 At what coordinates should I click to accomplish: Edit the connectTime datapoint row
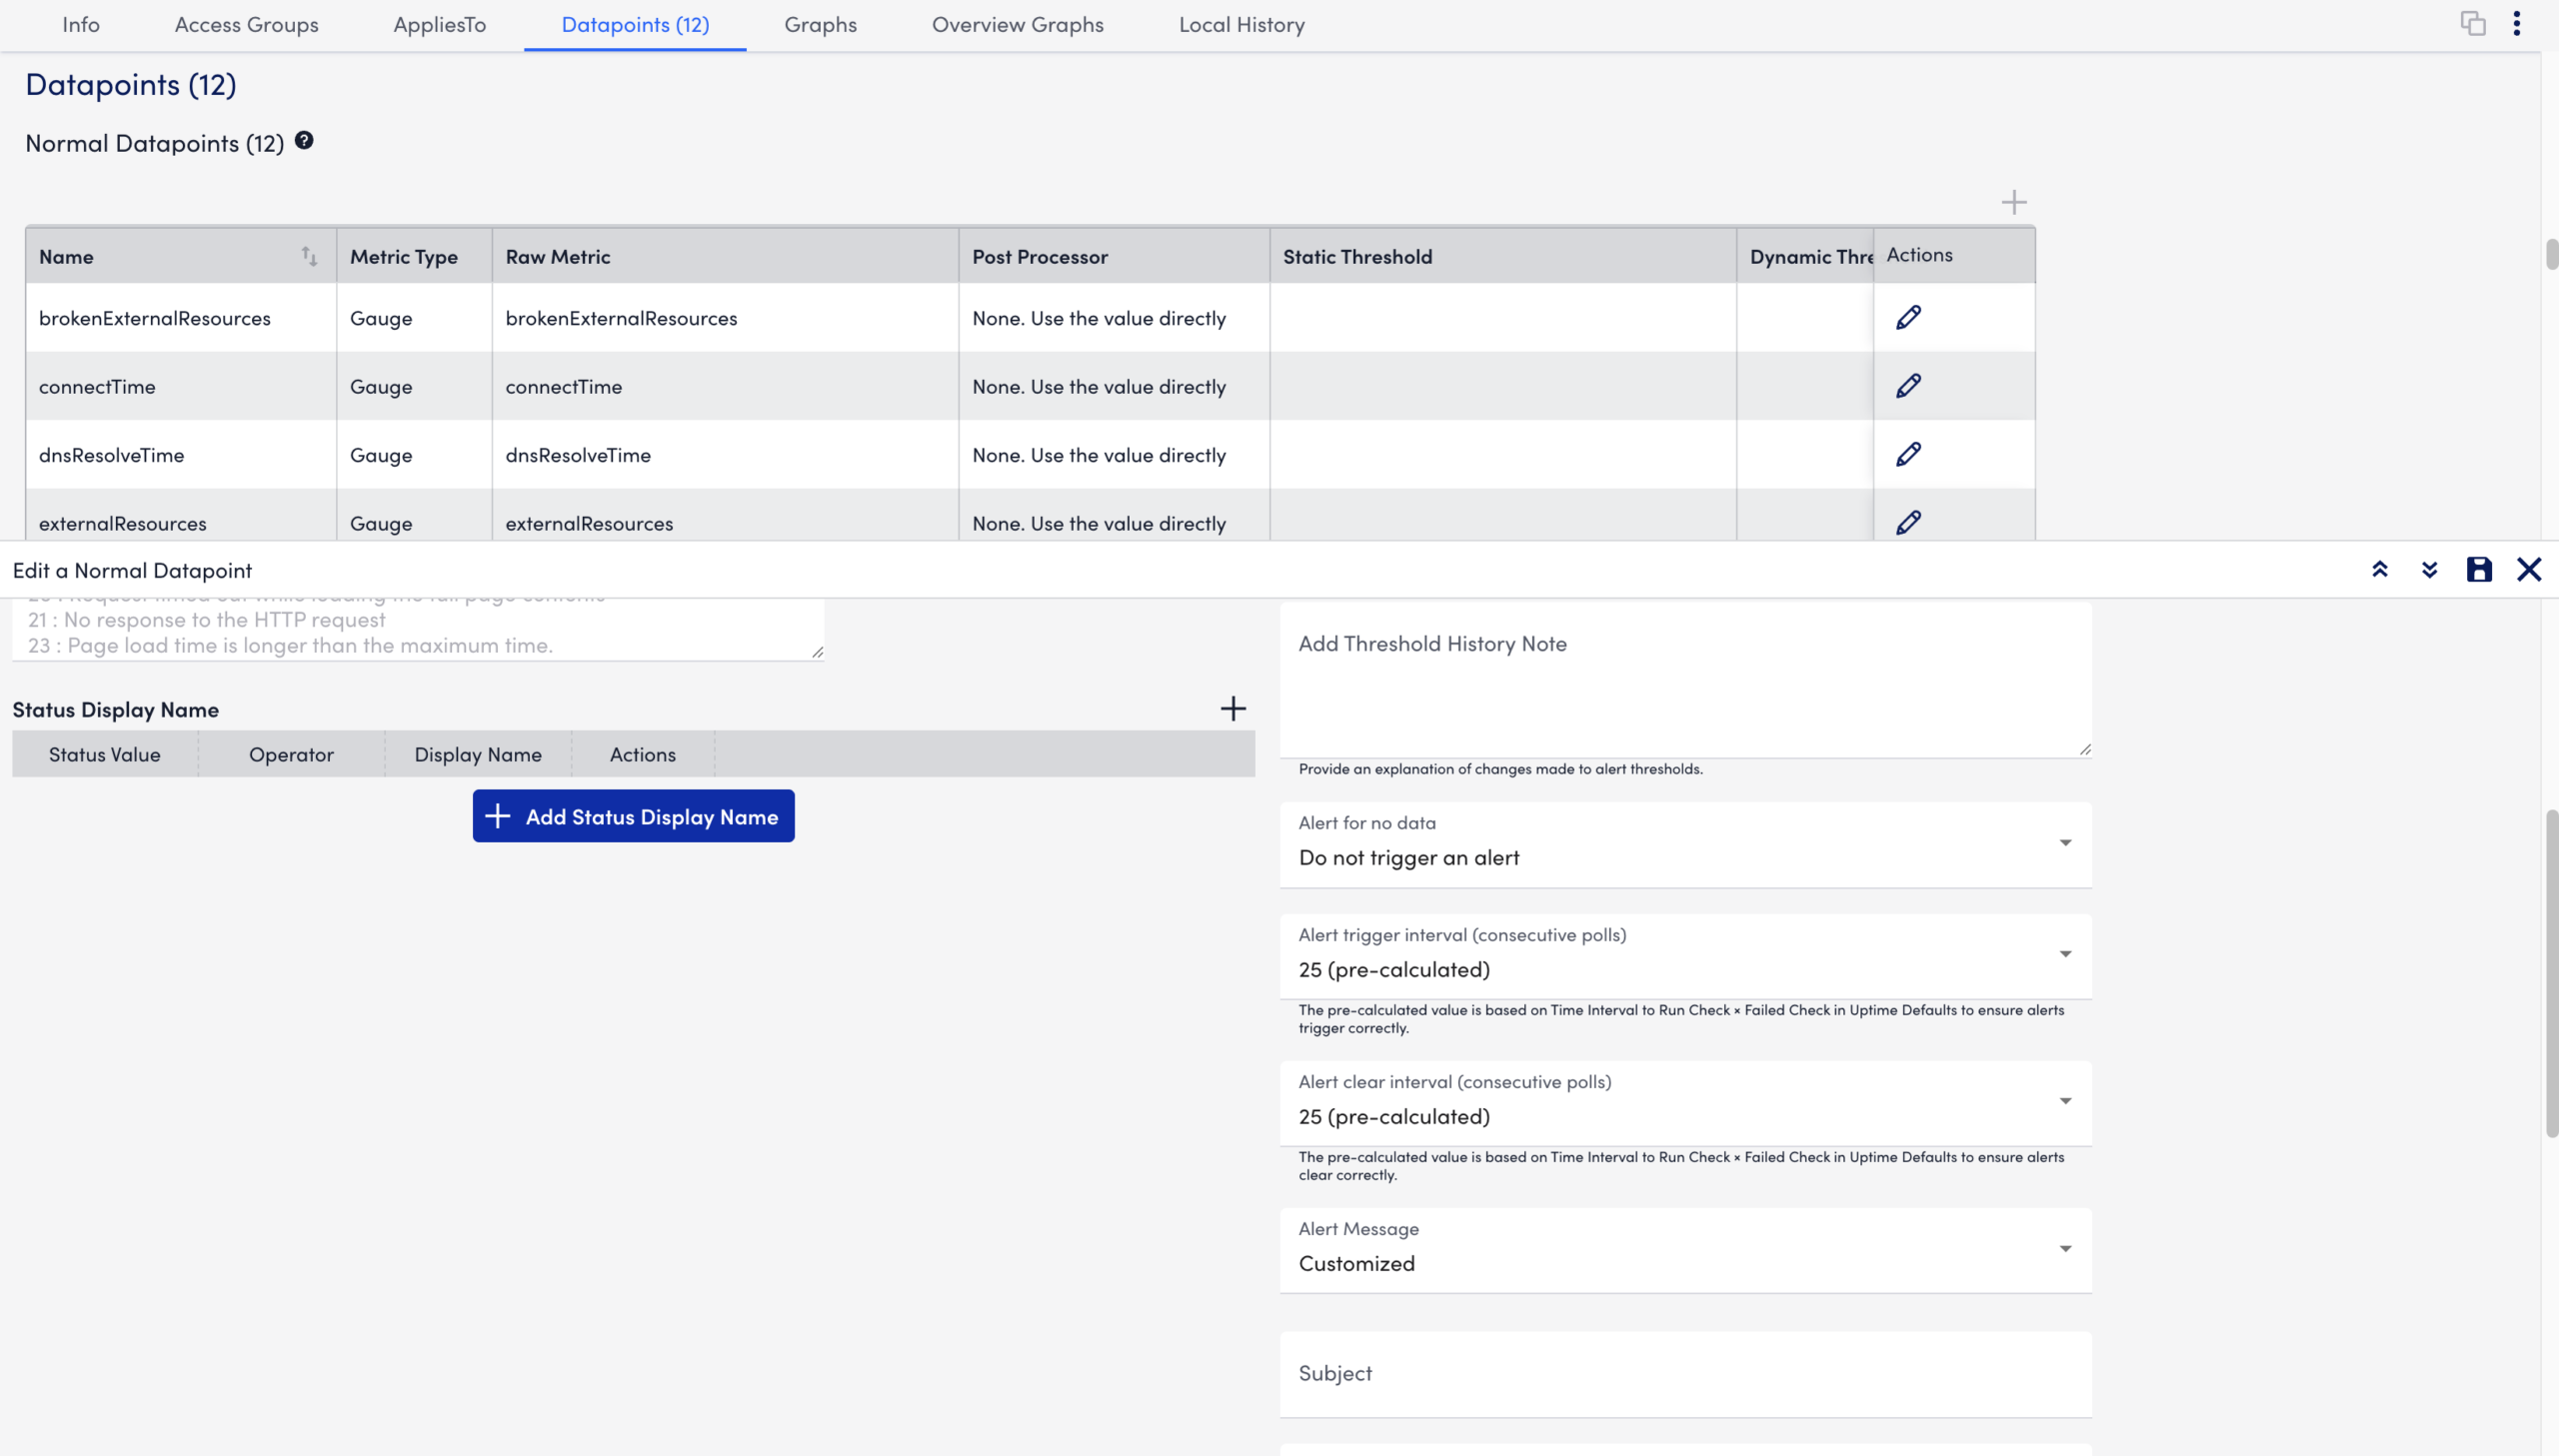tap(1908, 386)
